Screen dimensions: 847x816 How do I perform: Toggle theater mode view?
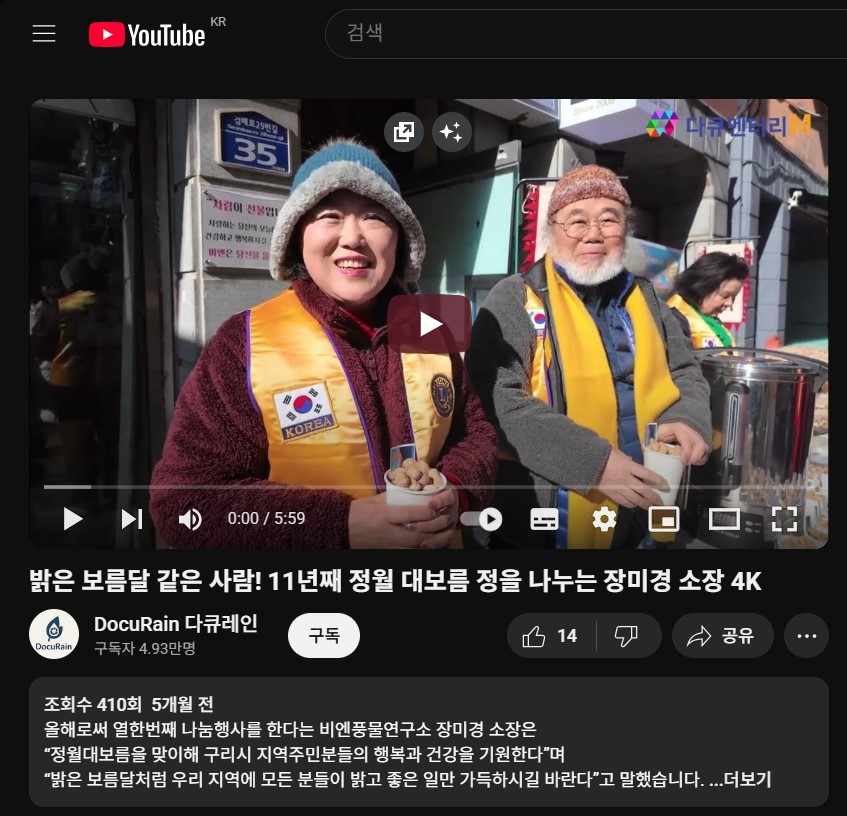click(x=724, y=519)
